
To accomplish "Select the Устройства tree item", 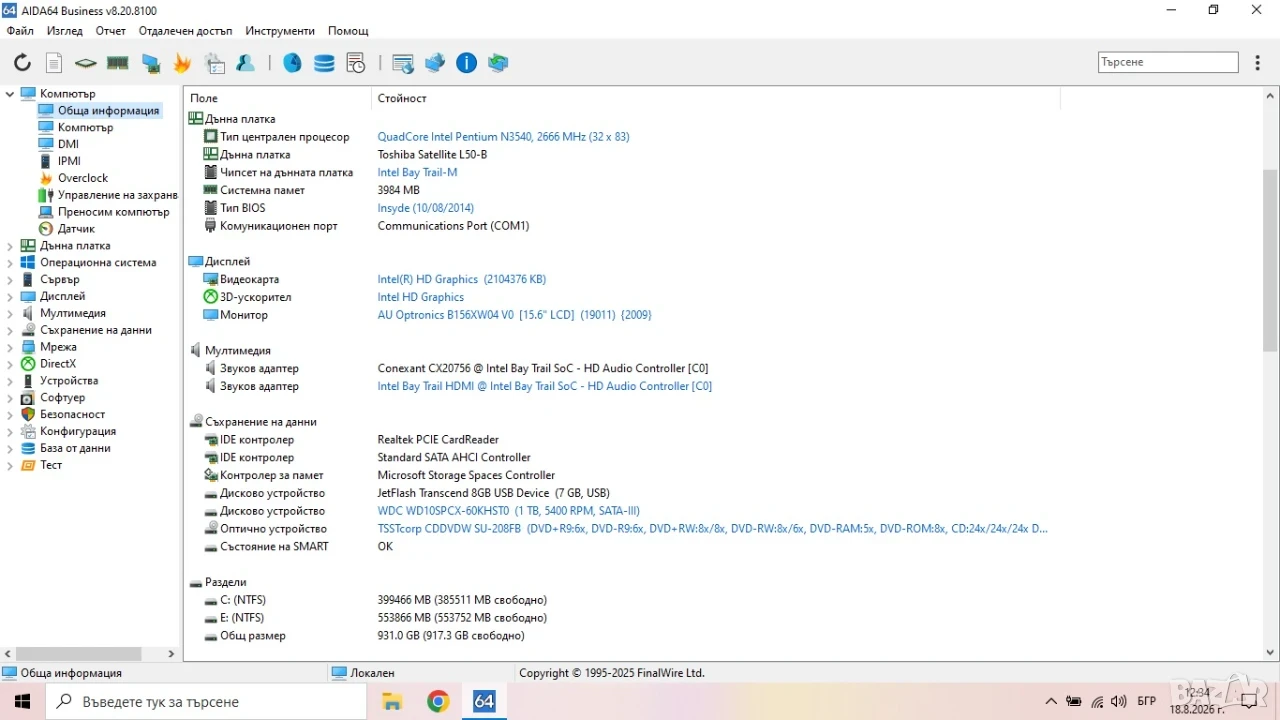I will pyautogui.click(x=69, y=381).
